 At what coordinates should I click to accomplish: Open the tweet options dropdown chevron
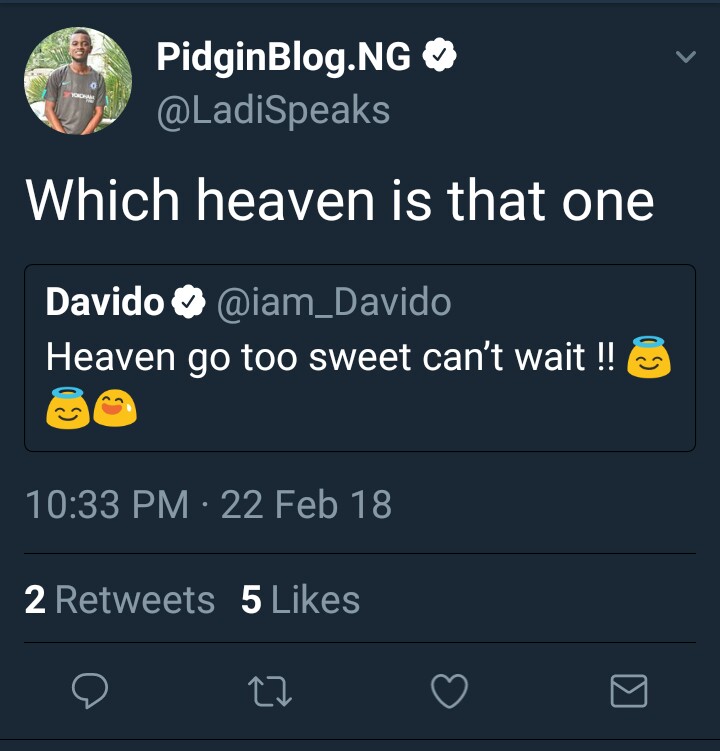click(x=685, y=58)
